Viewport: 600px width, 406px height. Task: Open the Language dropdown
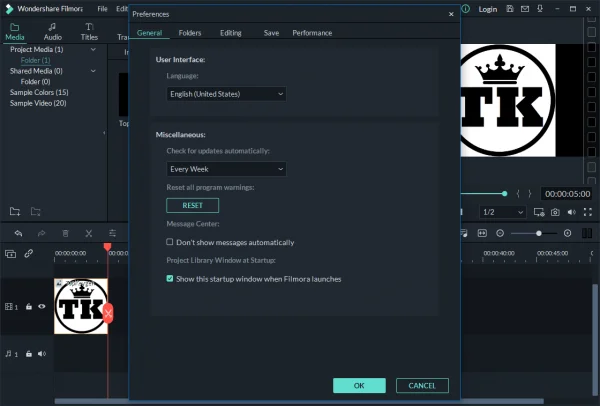[226, 94]
